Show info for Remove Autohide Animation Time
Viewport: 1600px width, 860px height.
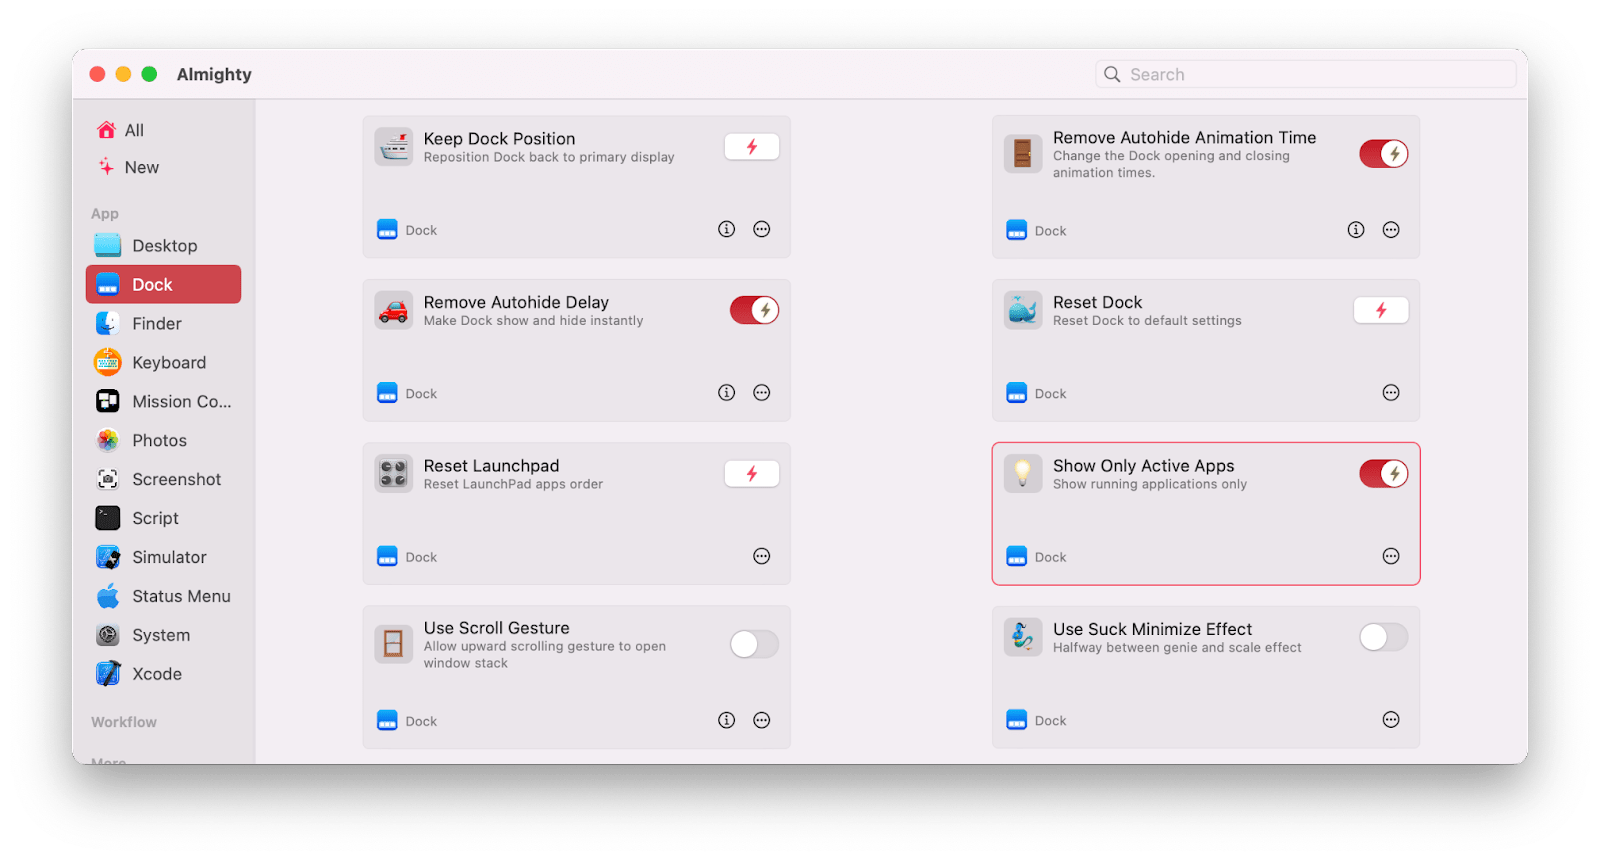(x=1356, y=230)
